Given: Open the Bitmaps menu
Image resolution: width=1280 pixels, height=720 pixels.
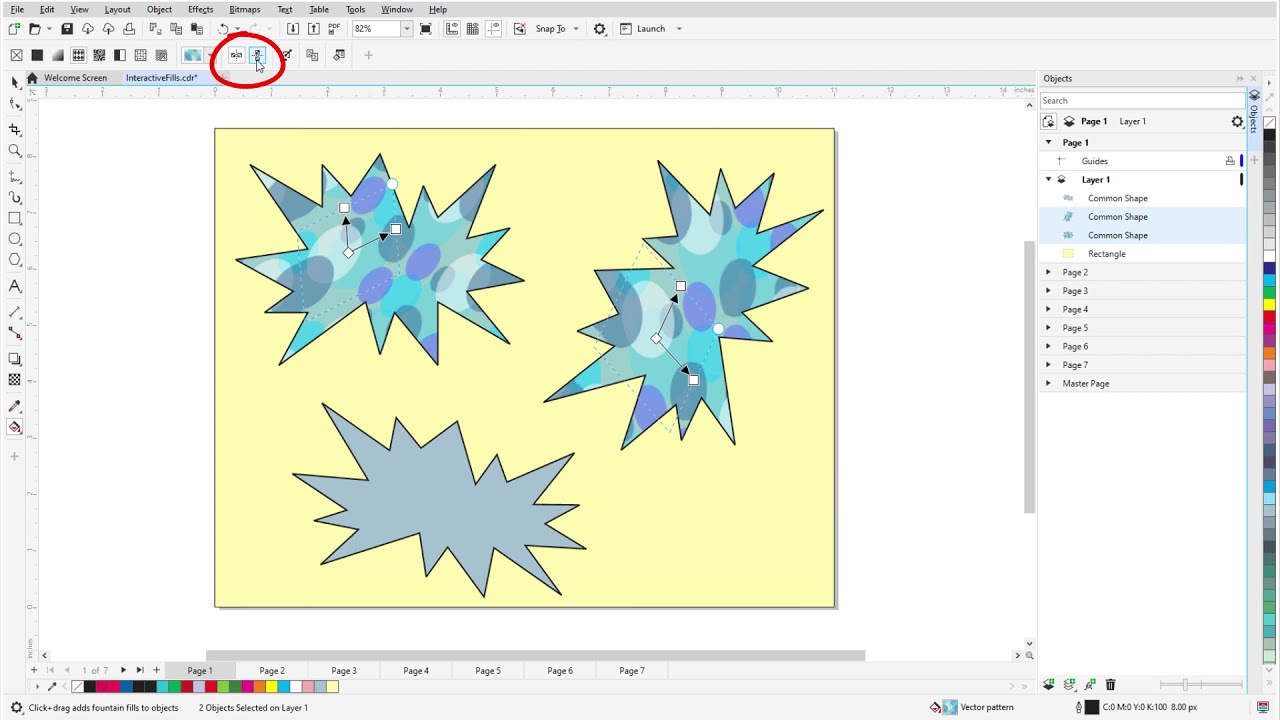Looking at the screenshot, I should (x=244, y=9).
